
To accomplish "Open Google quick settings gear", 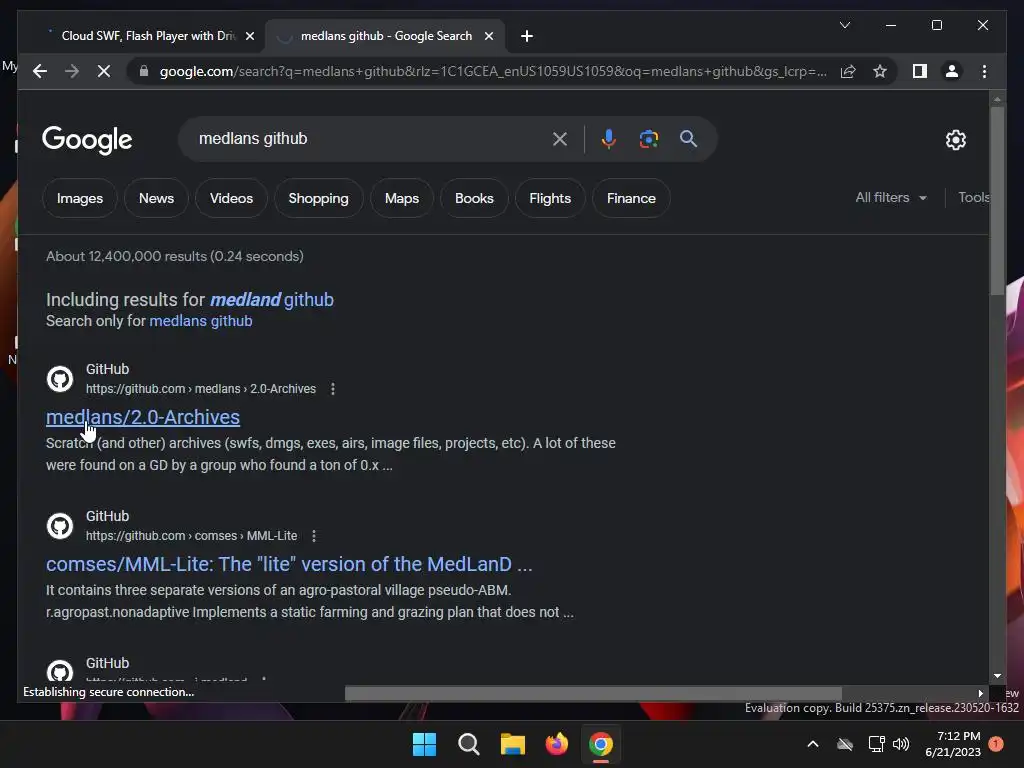I will [x=955, y=140].
